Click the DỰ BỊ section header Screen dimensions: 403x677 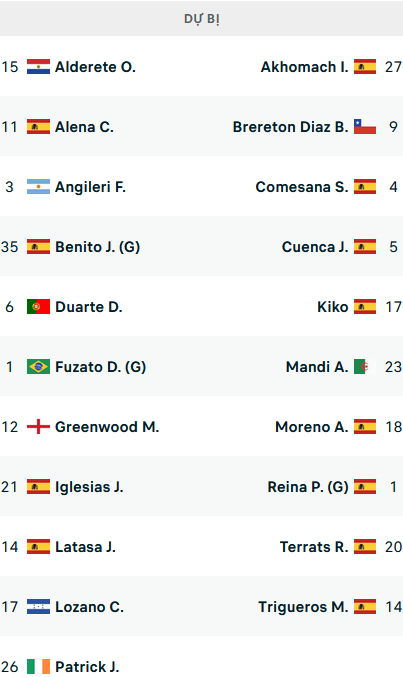point(202,19)
